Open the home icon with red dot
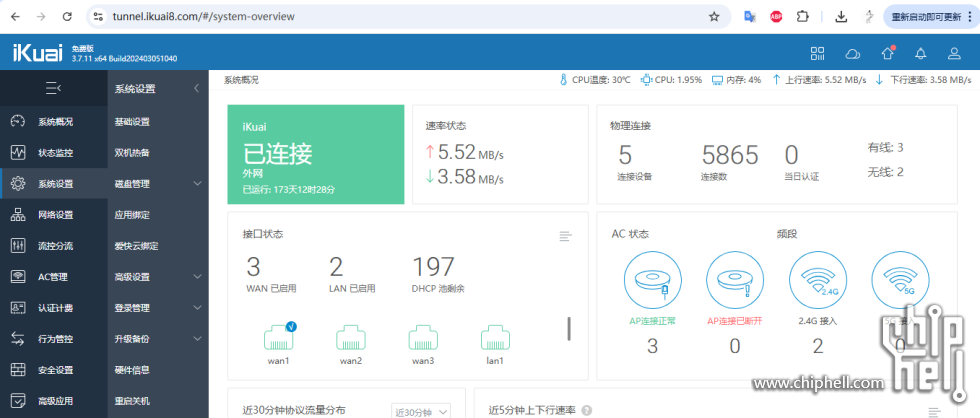This screenshot has height=418, width=980. click(888, 53)
